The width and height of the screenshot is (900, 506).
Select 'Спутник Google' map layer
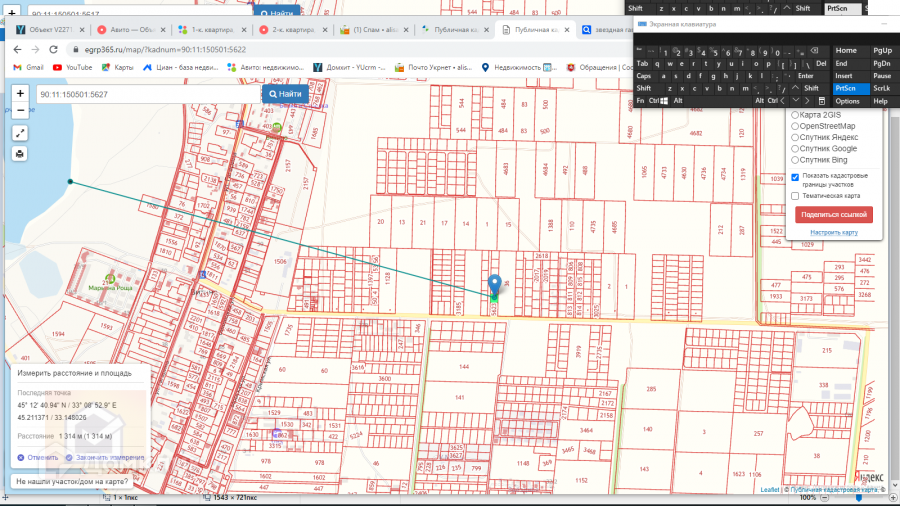[796, 148]
